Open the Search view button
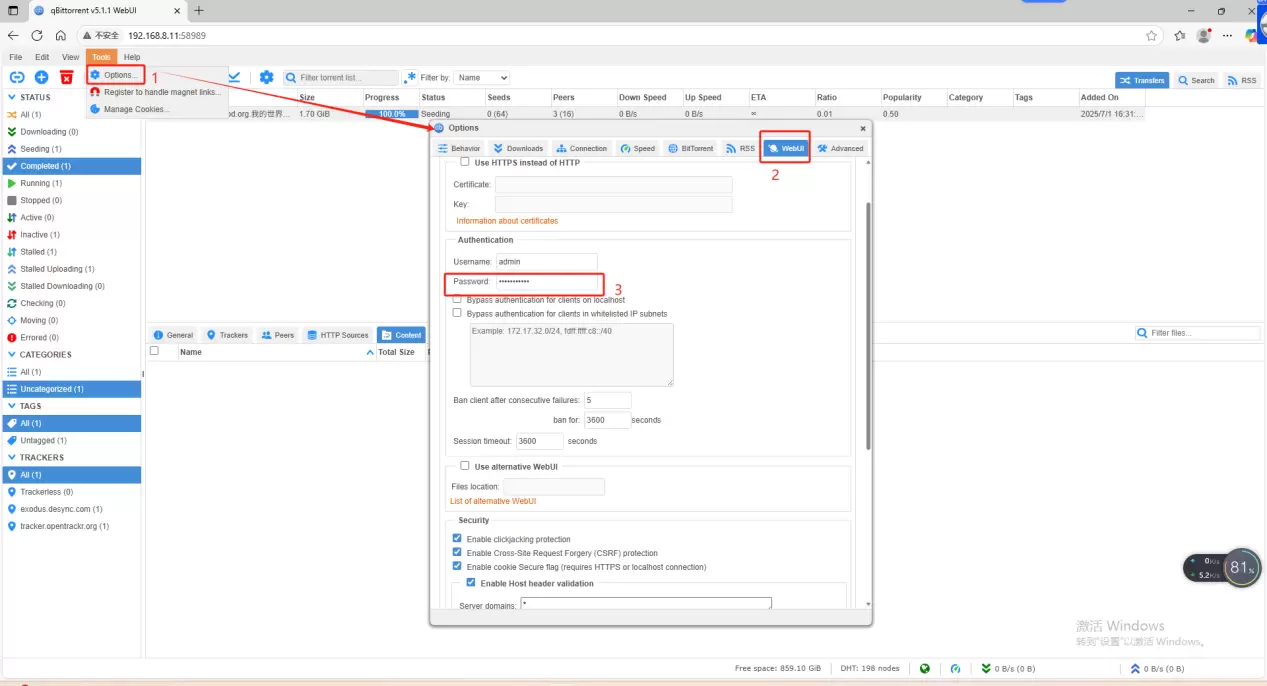 1196,80
